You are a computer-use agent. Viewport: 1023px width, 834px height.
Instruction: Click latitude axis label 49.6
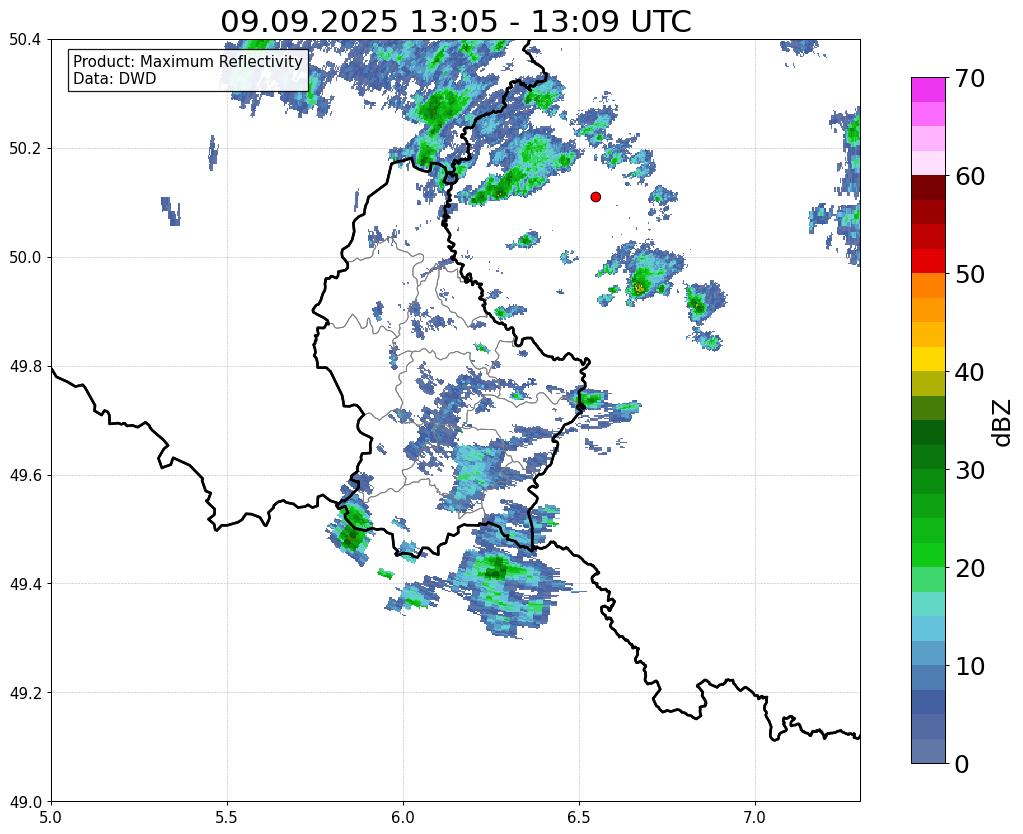click(x=25, y=476)
